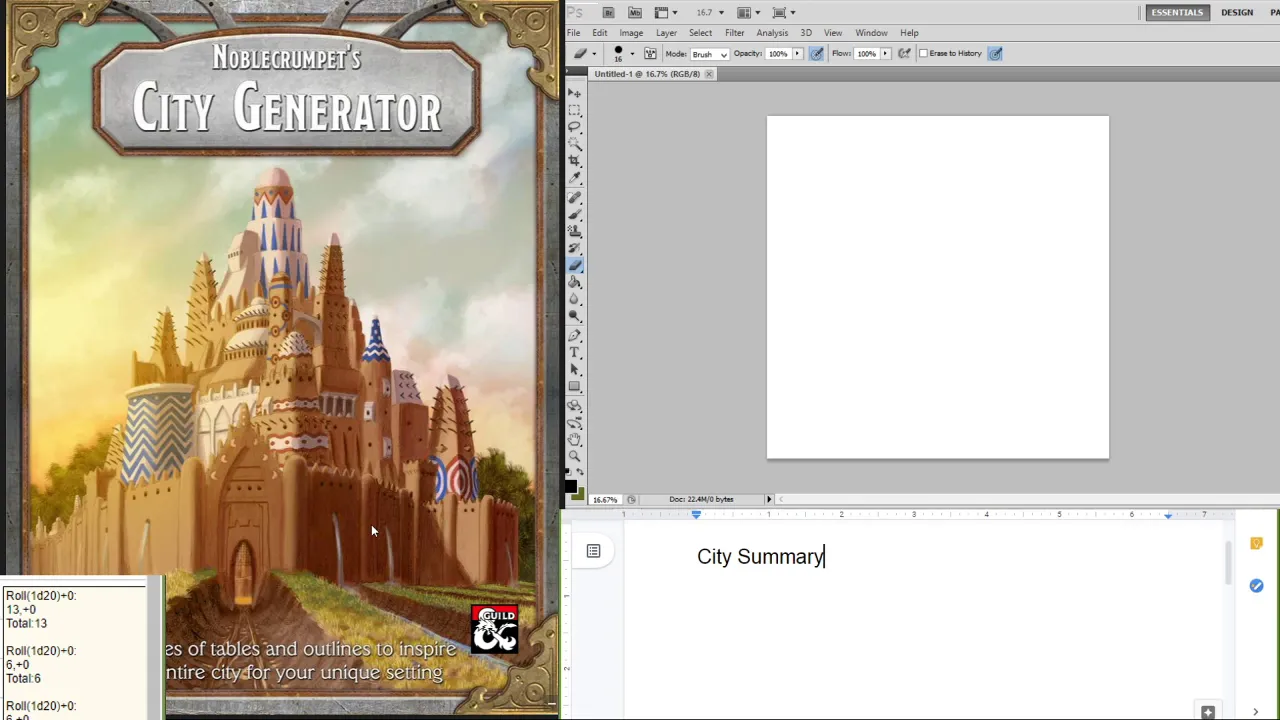
Task: Select the Eraser tool in toolbox
Action: pyautogui.click(x=575, y=266)
